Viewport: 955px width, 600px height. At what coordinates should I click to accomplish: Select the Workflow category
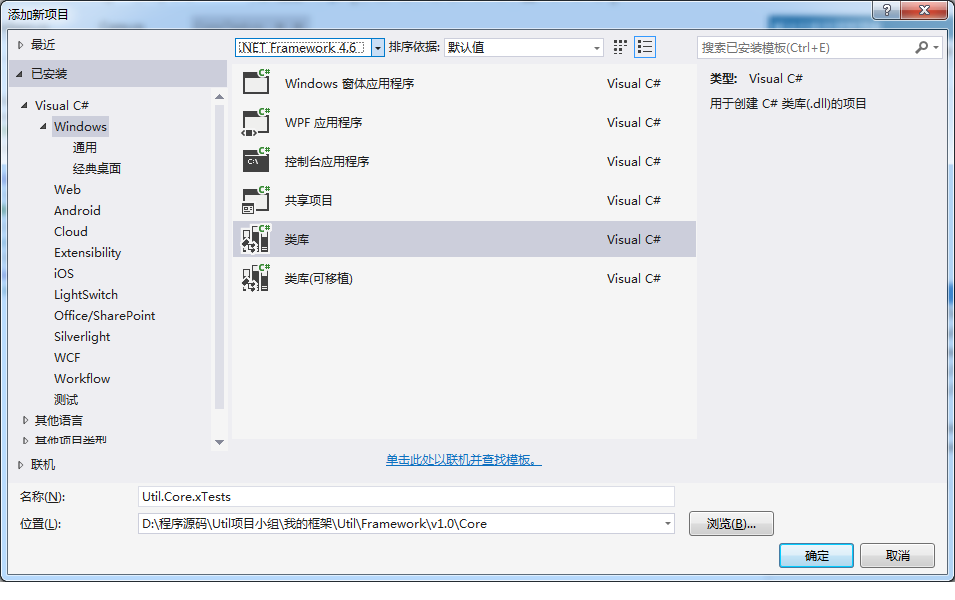coord(82,378)
